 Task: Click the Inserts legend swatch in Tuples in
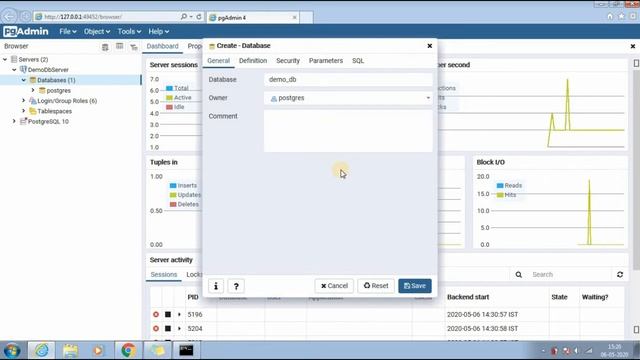[x=173, y=185]
